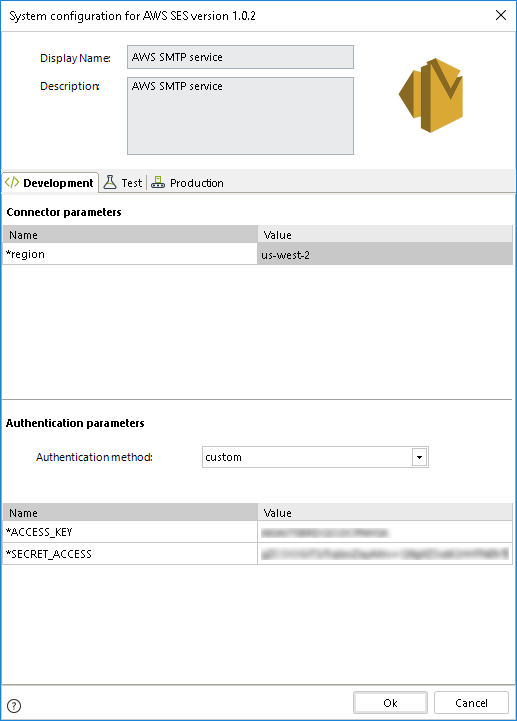The width and height of the screenshot is (517, 721).
Task: Open the Authentication method dropdown arrow
Action: coord(419,457)
